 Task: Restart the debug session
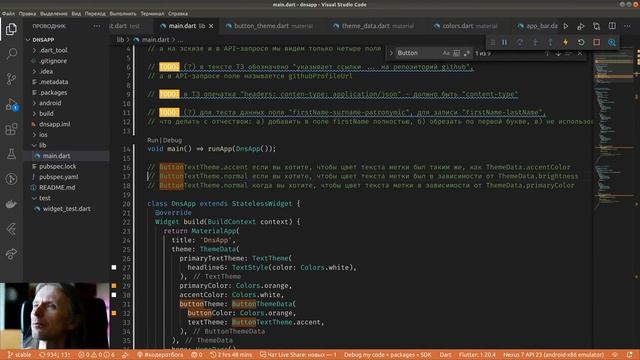pos(581,42)
